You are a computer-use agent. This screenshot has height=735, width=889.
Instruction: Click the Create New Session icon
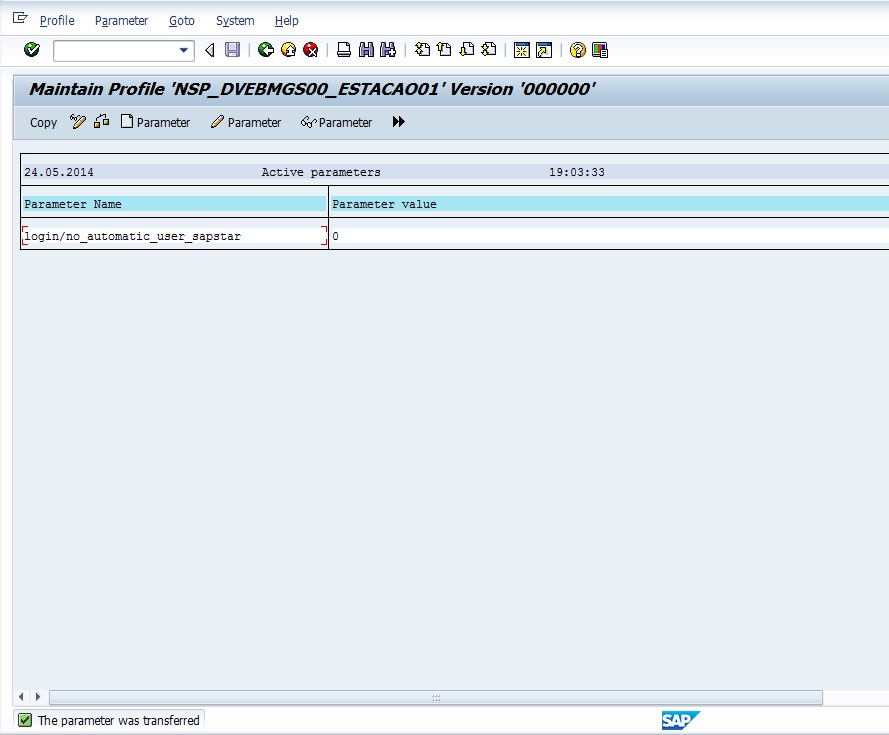(x=521, y=50)
